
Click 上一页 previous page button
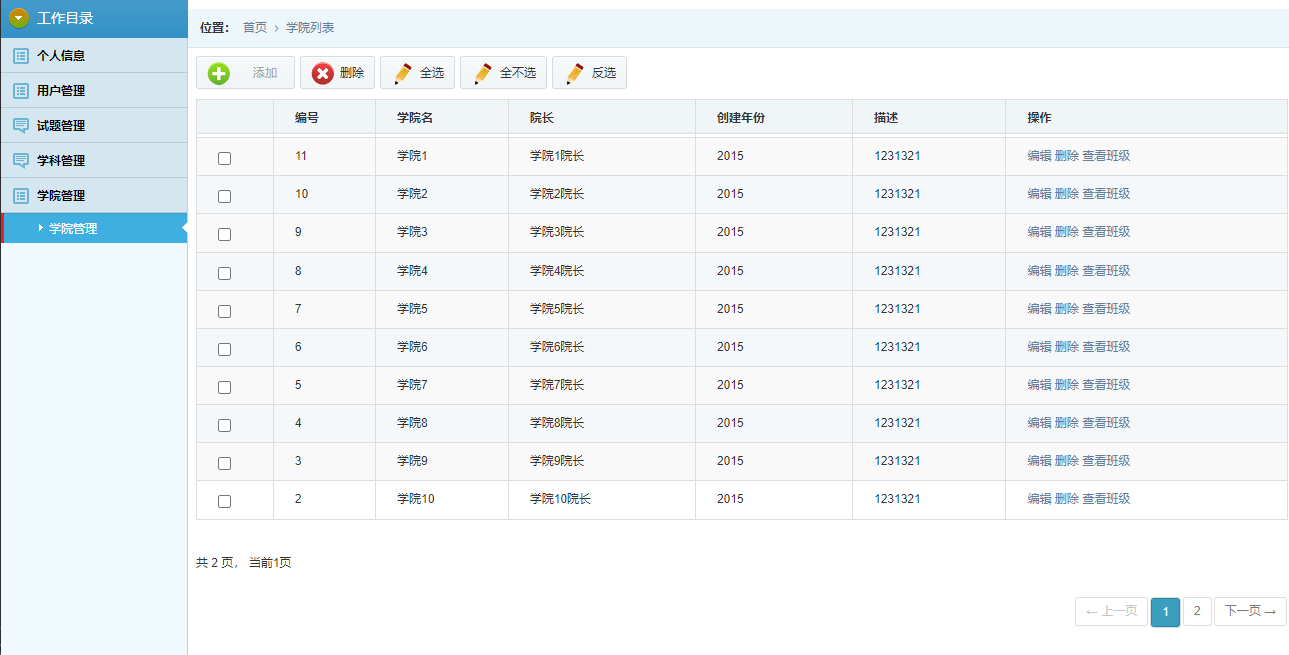click(x=1111, y=612)
